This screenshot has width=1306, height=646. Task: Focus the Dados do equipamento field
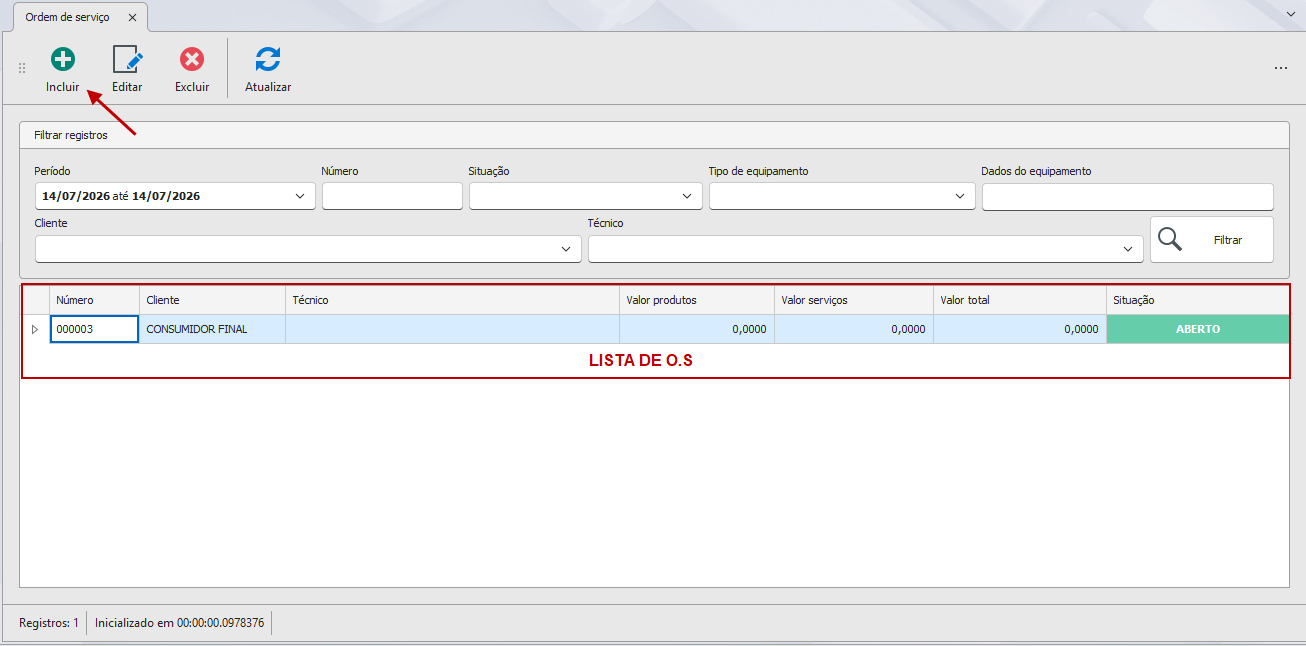[x=1128, y=197]
